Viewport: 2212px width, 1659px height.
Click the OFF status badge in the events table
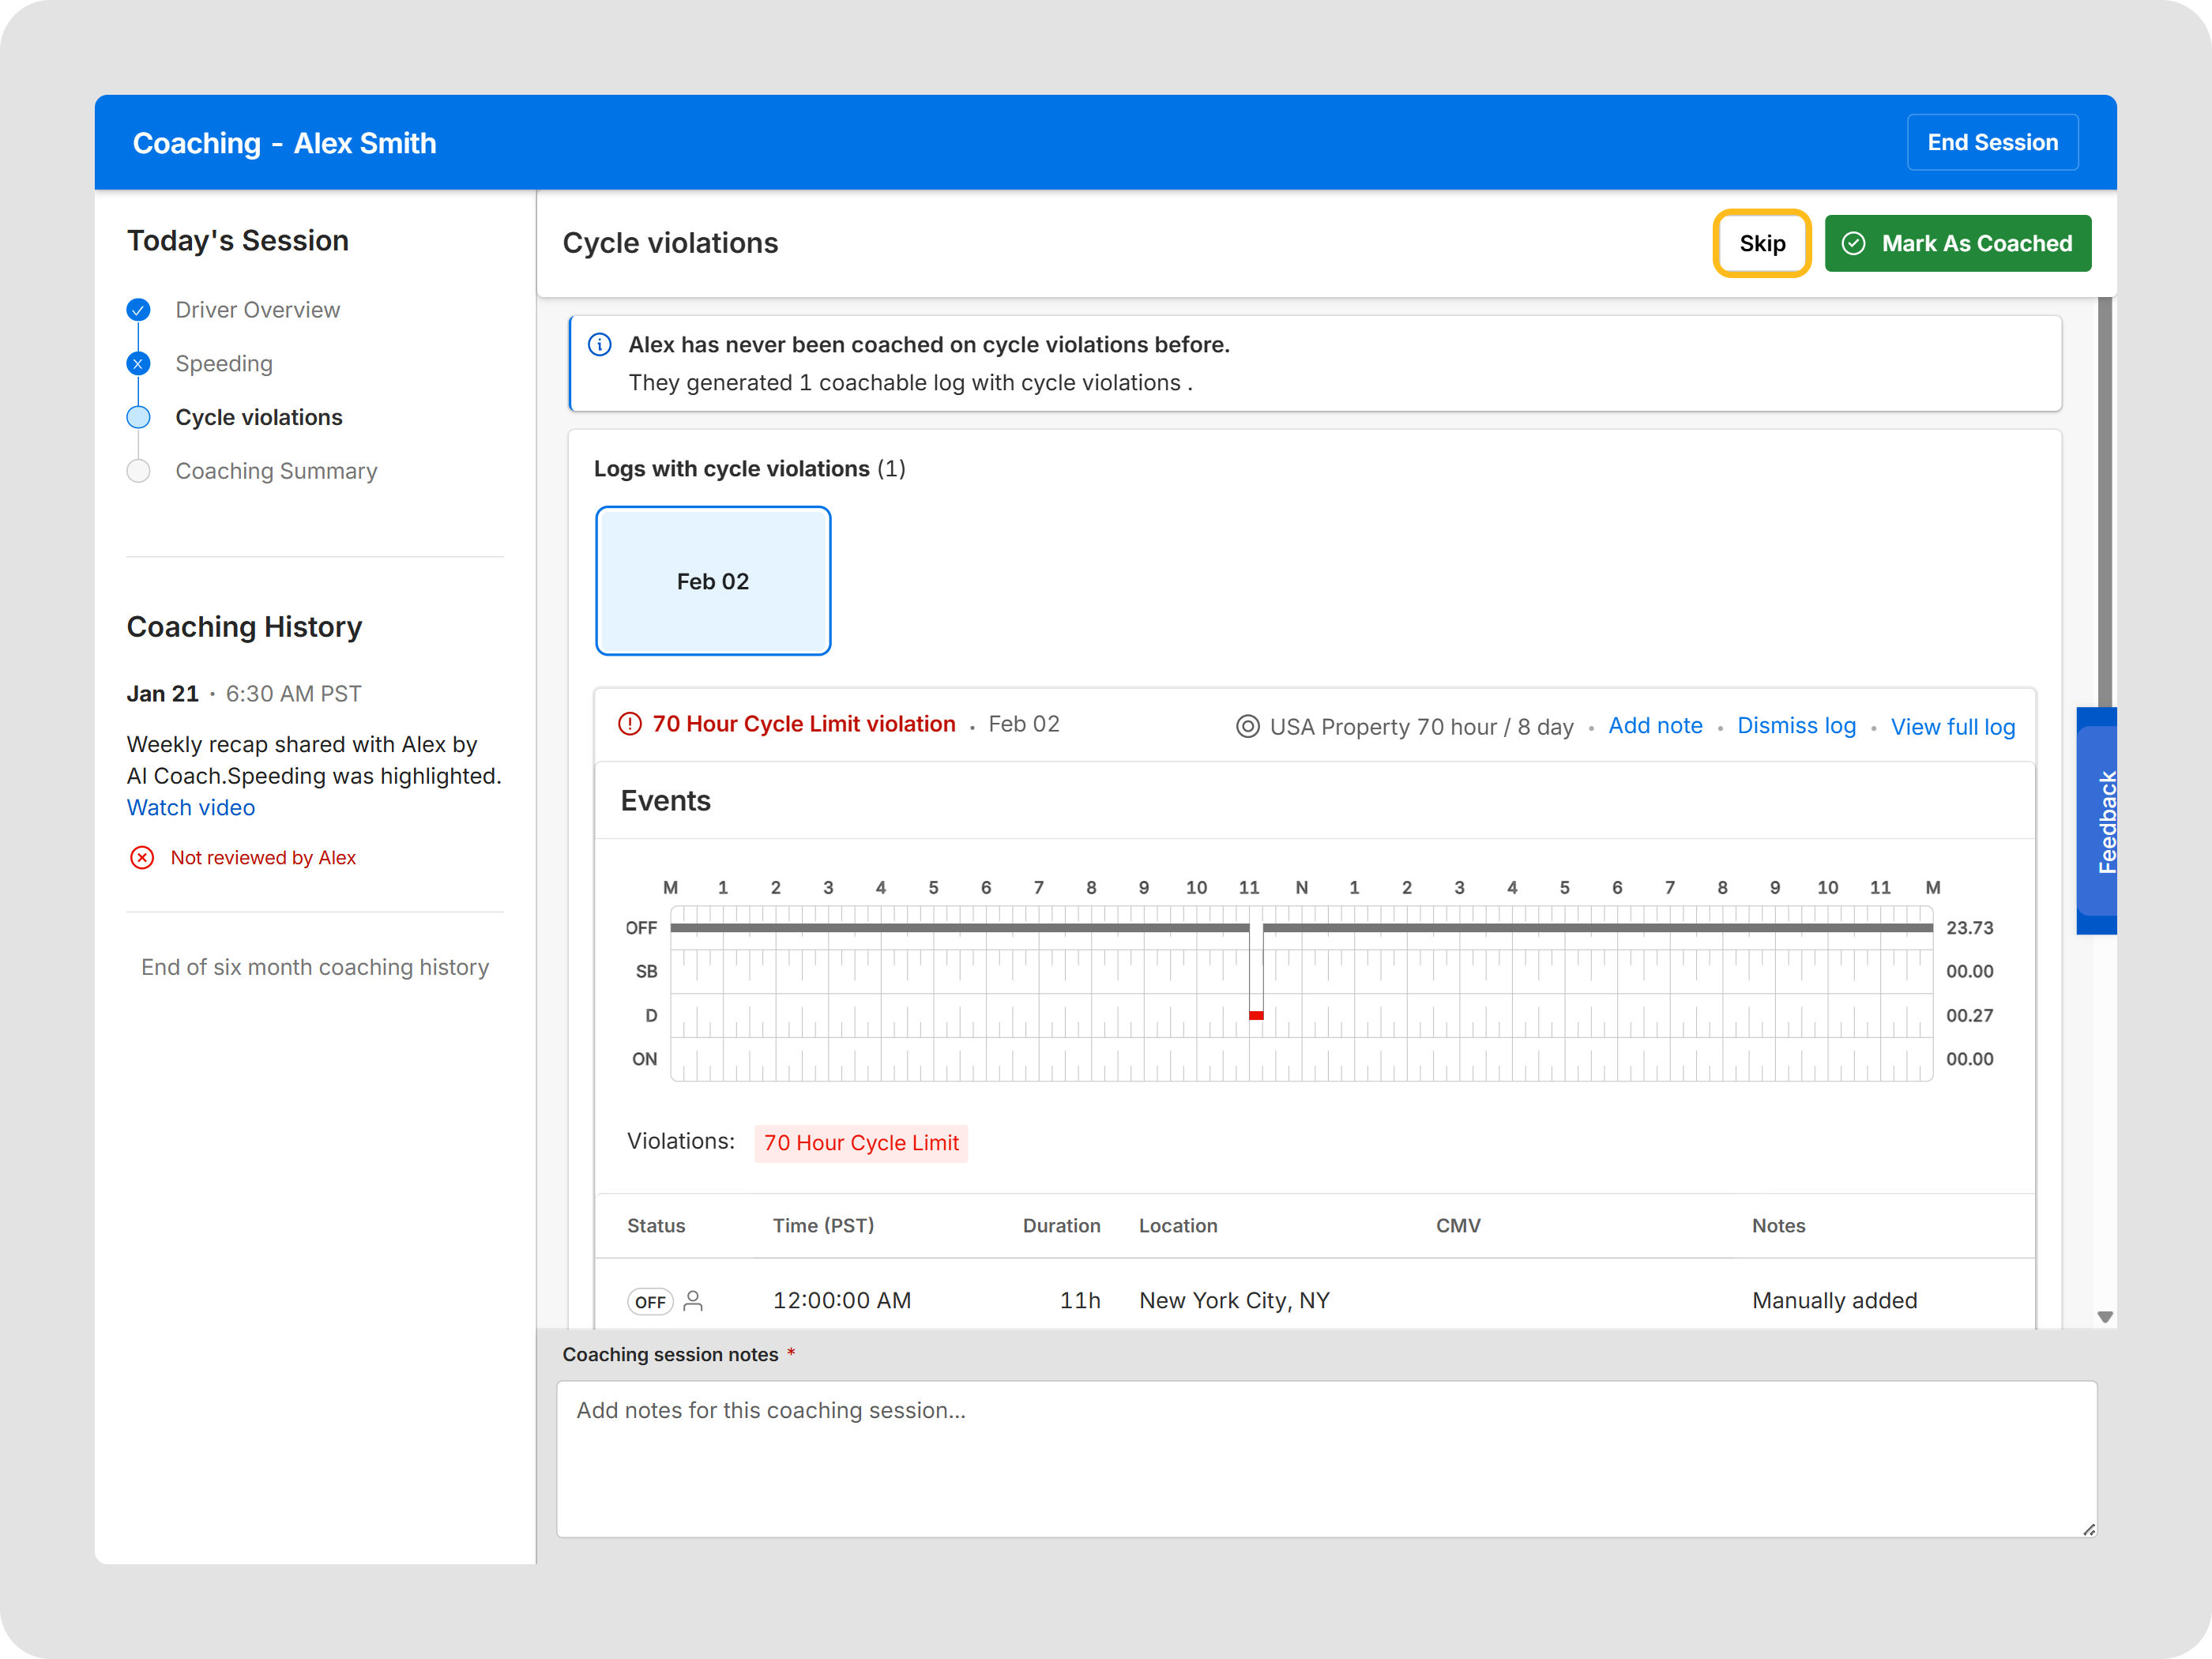coord(650,1301)
